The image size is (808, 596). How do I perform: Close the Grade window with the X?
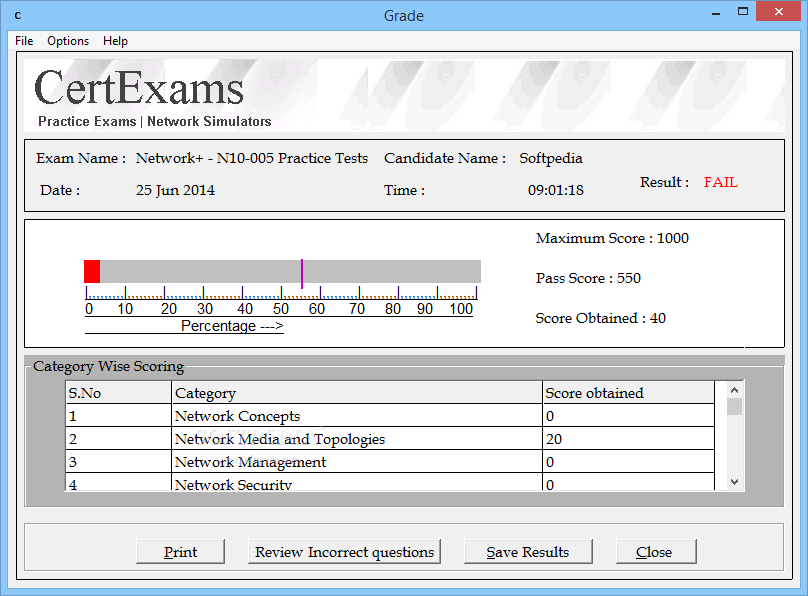779,11
